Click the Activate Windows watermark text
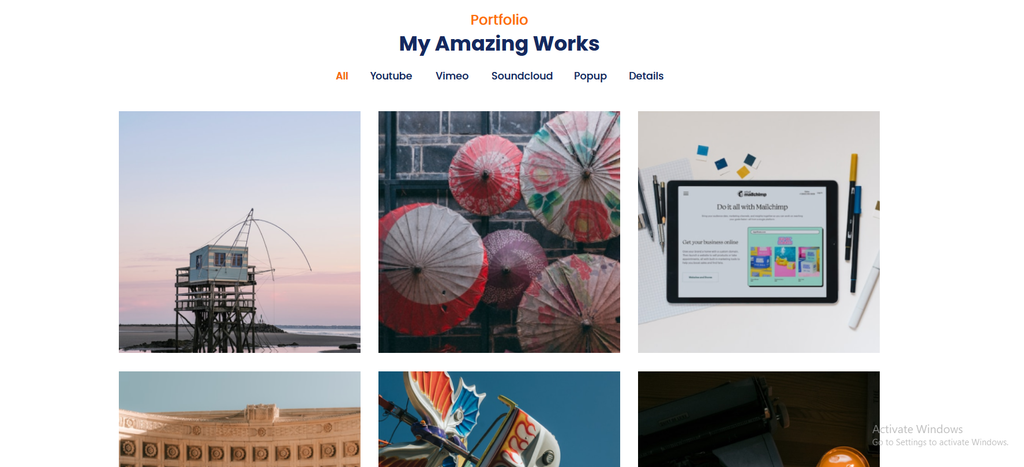 click(x=917, y=429)
